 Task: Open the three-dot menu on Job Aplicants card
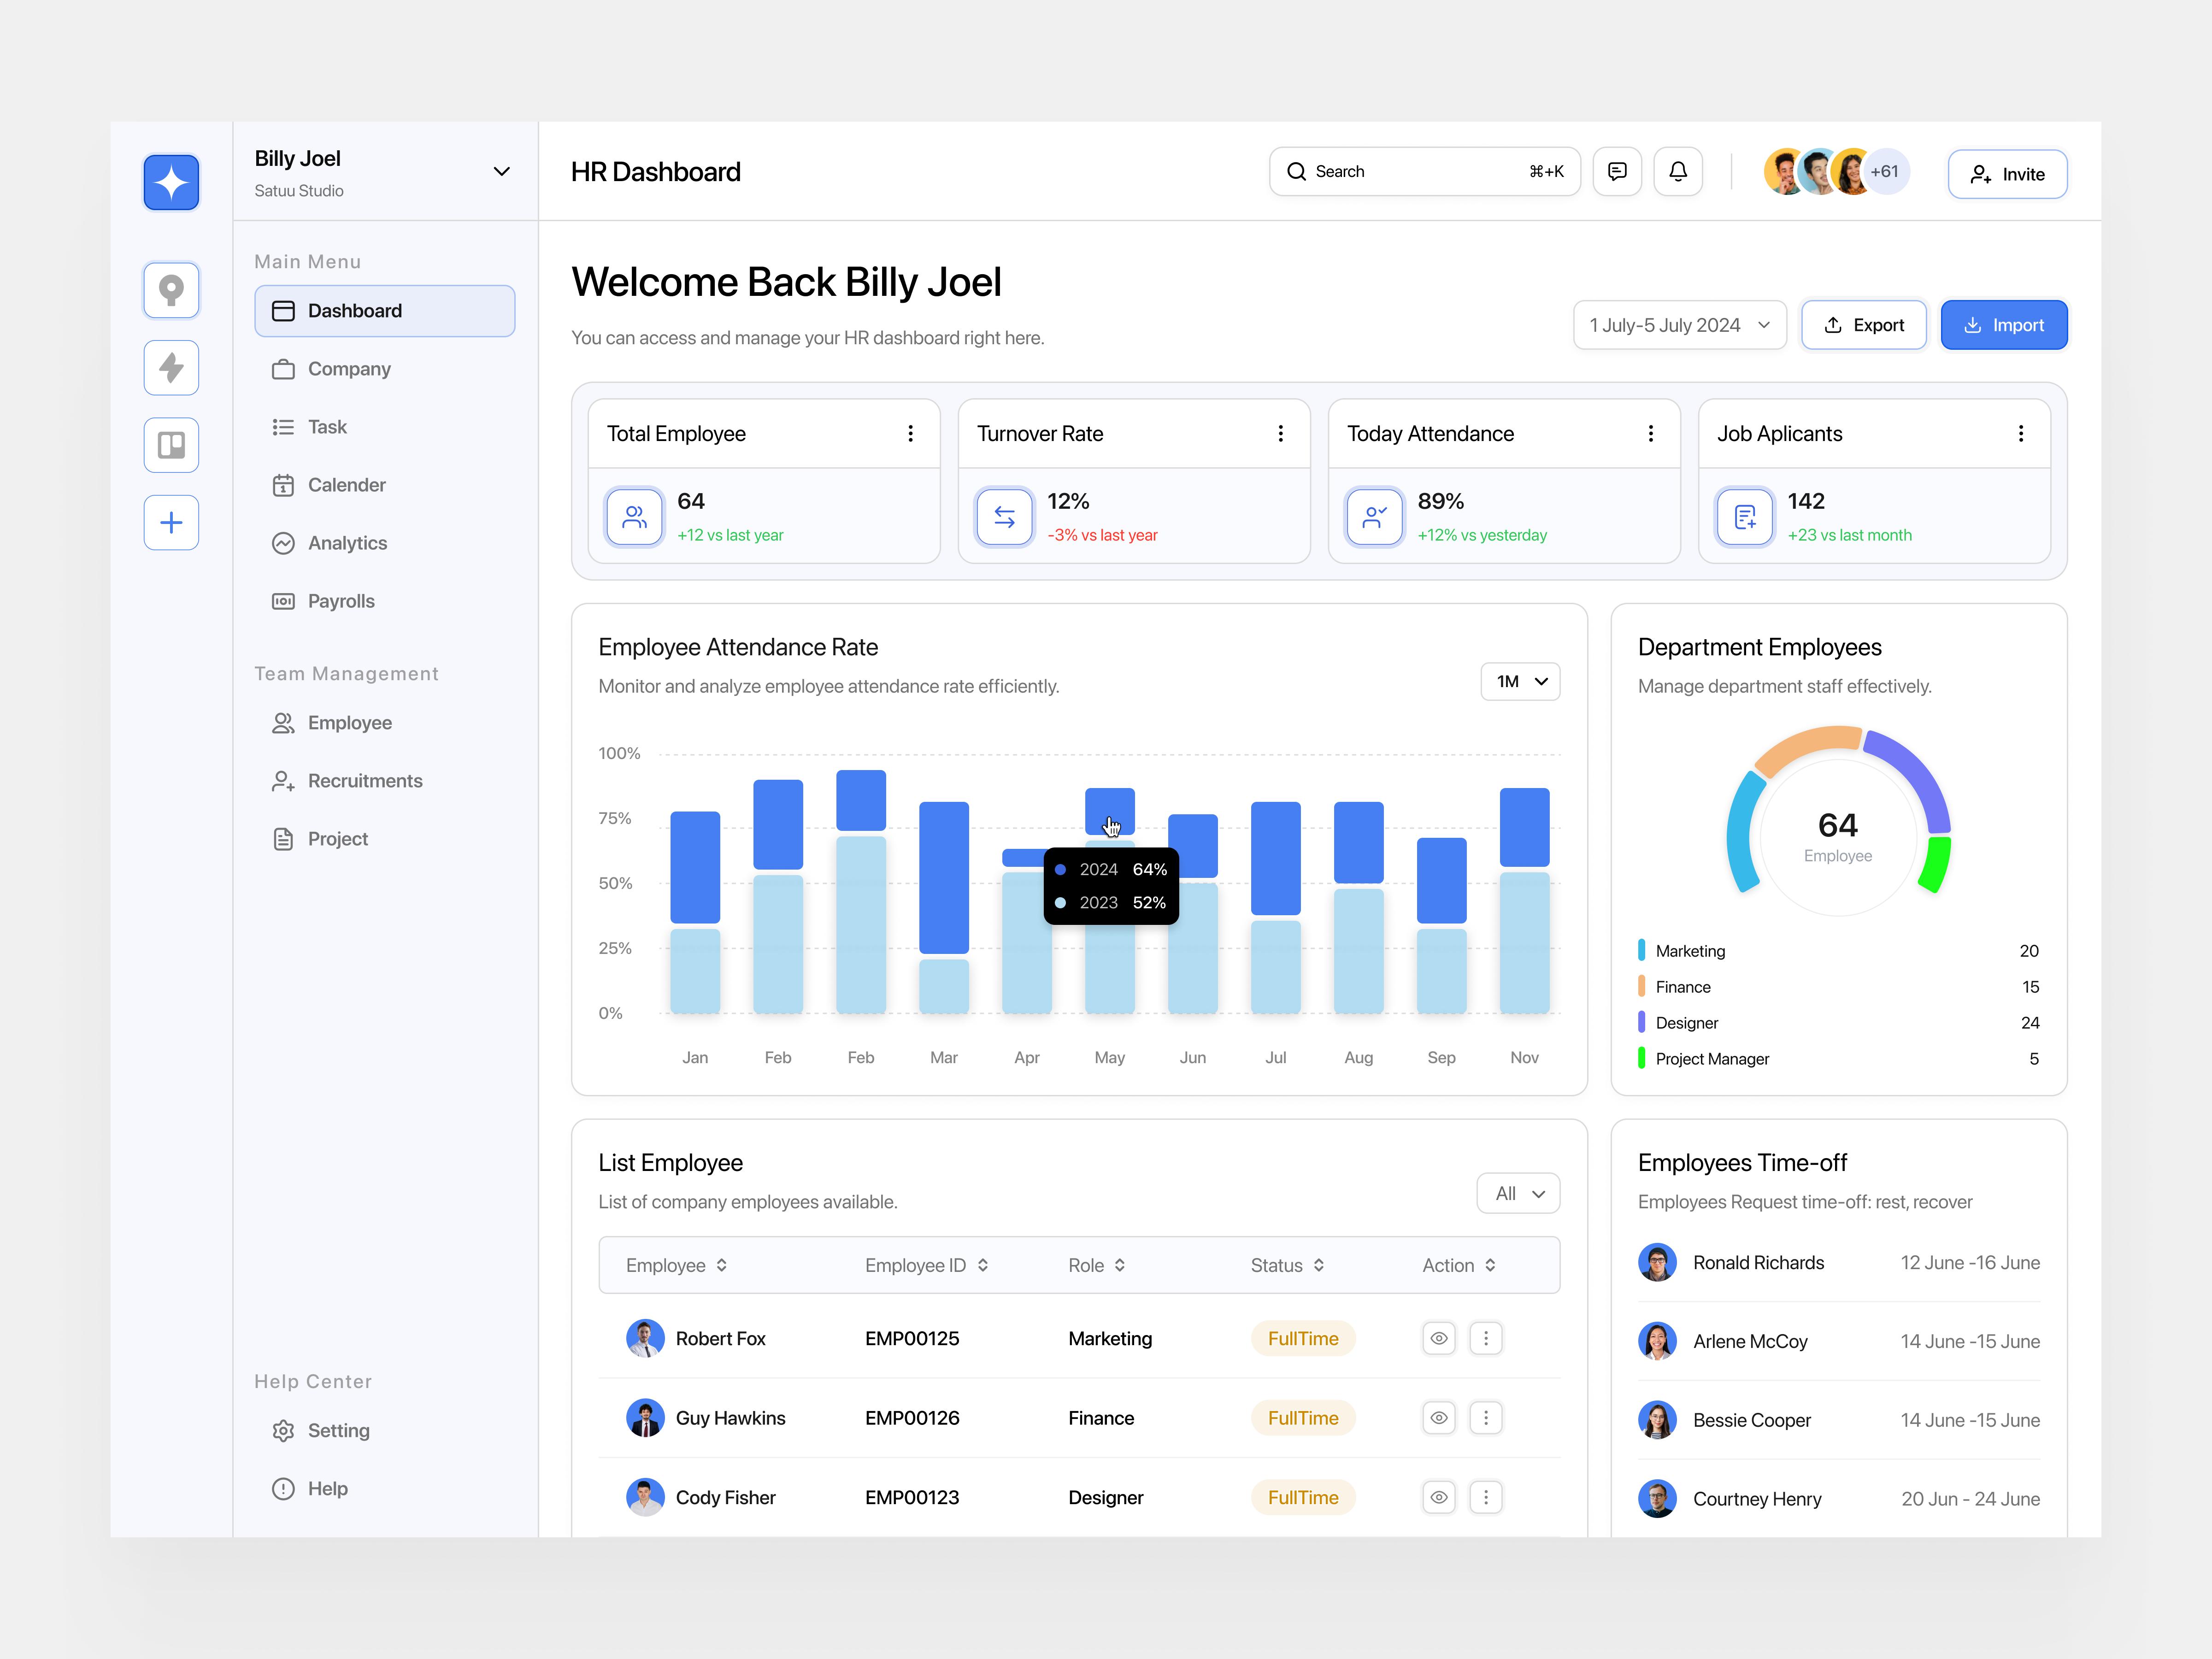pos(2021,433)
